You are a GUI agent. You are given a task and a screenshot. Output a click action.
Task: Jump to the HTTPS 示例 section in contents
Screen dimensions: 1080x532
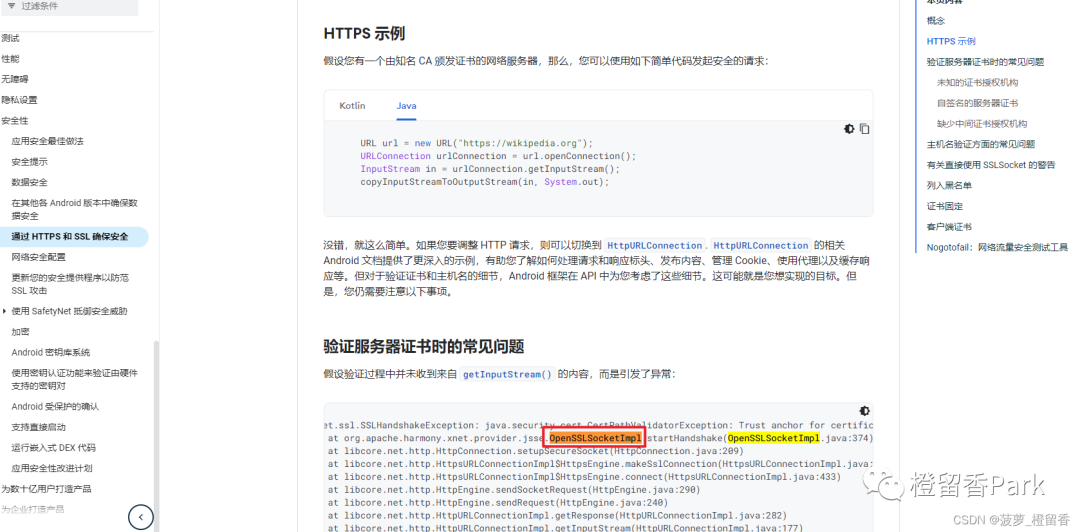coord(950,41)
